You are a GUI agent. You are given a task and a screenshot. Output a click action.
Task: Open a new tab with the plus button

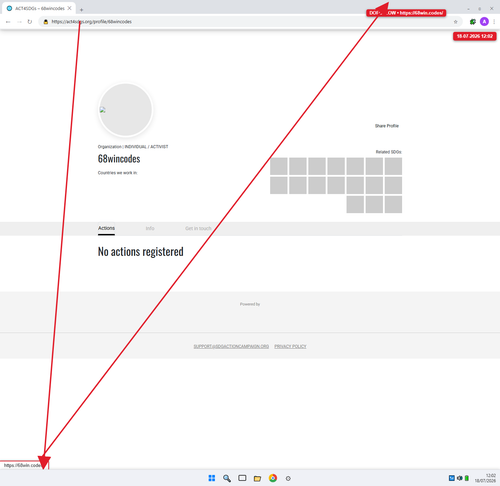[x=81, y=10]
